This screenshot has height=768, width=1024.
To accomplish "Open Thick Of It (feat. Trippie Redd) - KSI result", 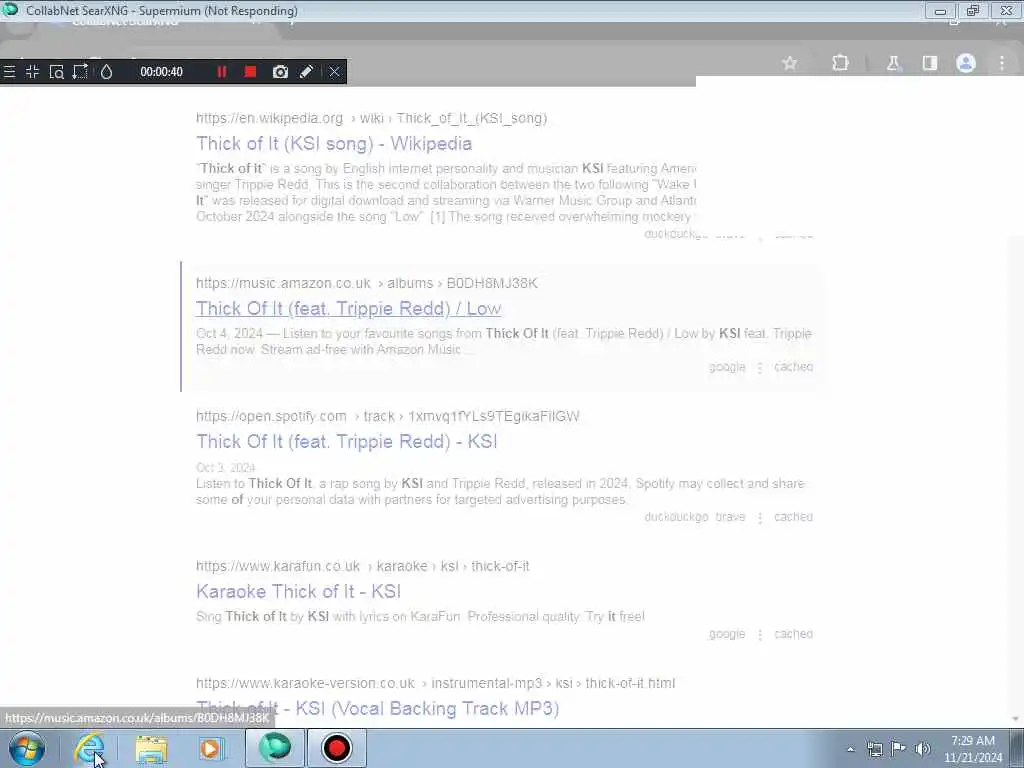I will 347,441.
